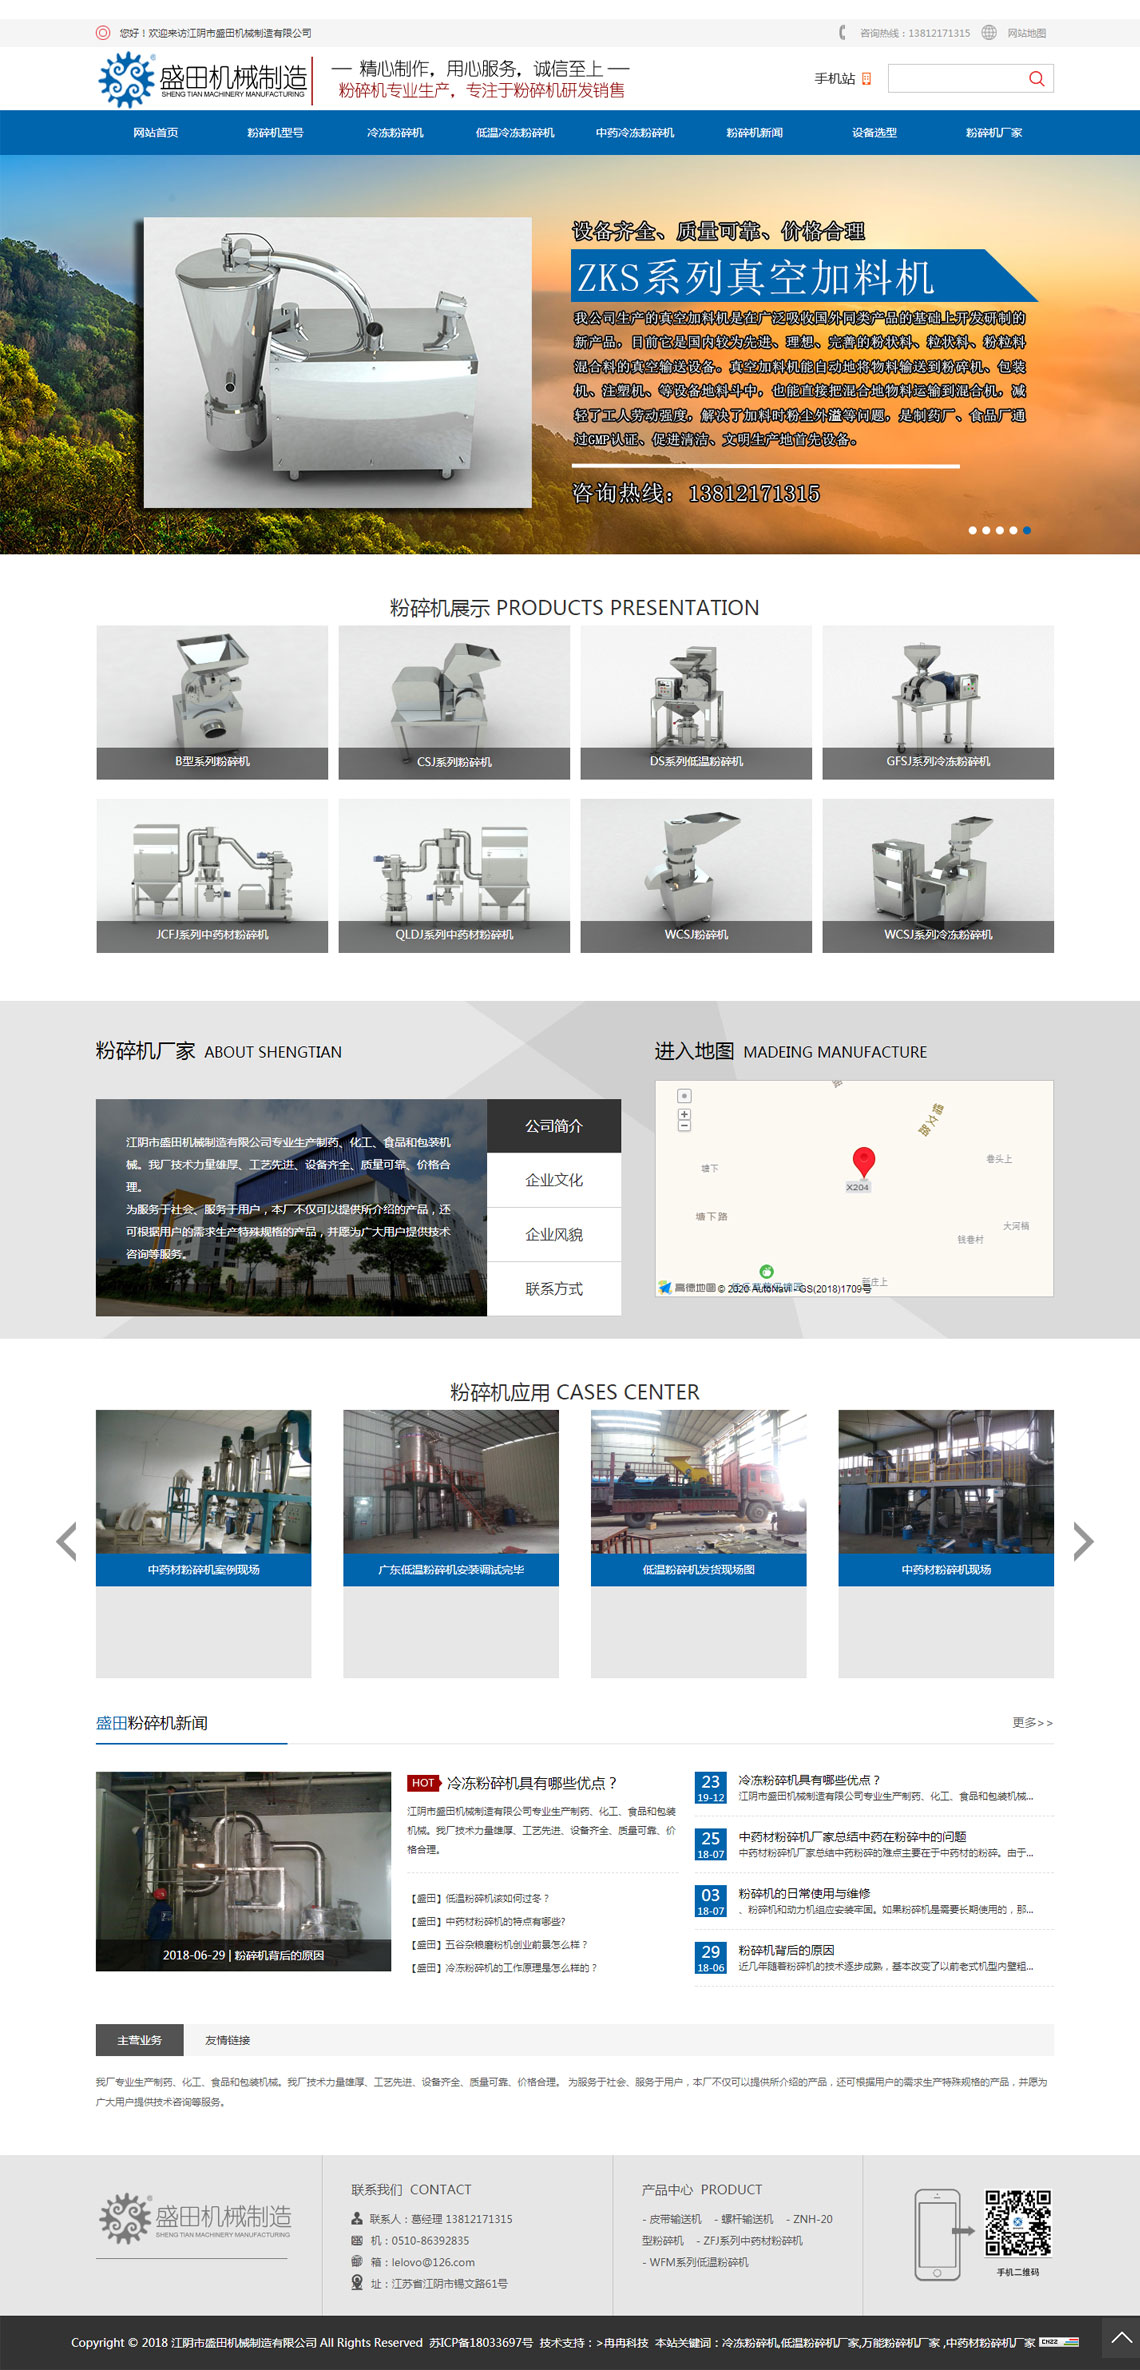Click the globe sitemap icon
The image size is (1140, 2370).
coord(989,33)
